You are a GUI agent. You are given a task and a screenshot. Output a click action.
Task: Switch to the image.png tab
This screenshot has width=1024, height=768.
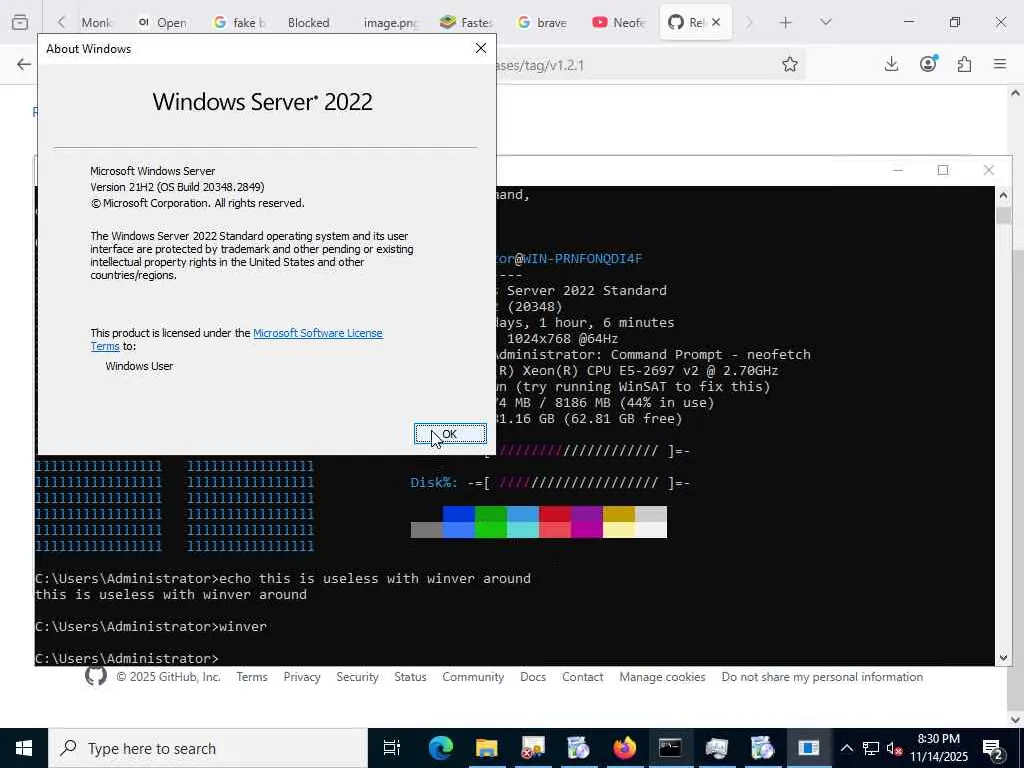391,23
